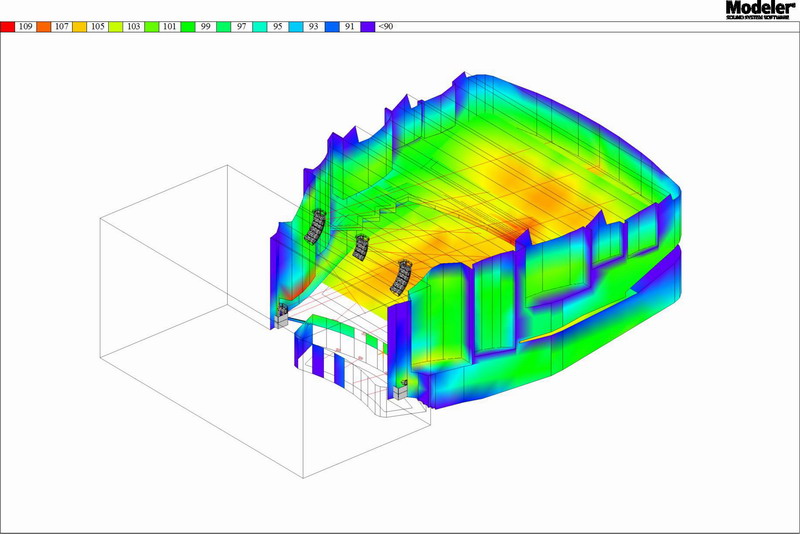
Task: Select the orange 107 legend swatch
Action: [x=44, y=27]
